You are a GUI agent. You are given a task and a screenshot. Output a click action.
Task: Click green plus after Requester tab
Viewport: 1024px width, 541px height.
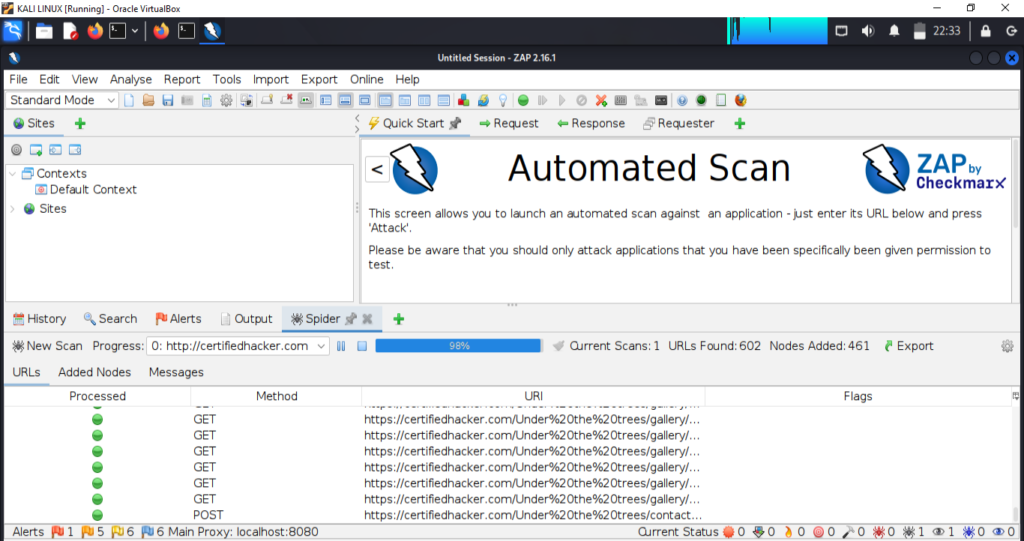[739, 123]
